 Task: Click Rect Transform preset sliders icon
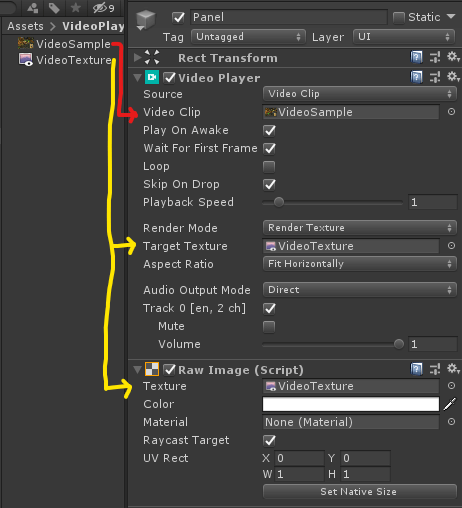[435, 57]
